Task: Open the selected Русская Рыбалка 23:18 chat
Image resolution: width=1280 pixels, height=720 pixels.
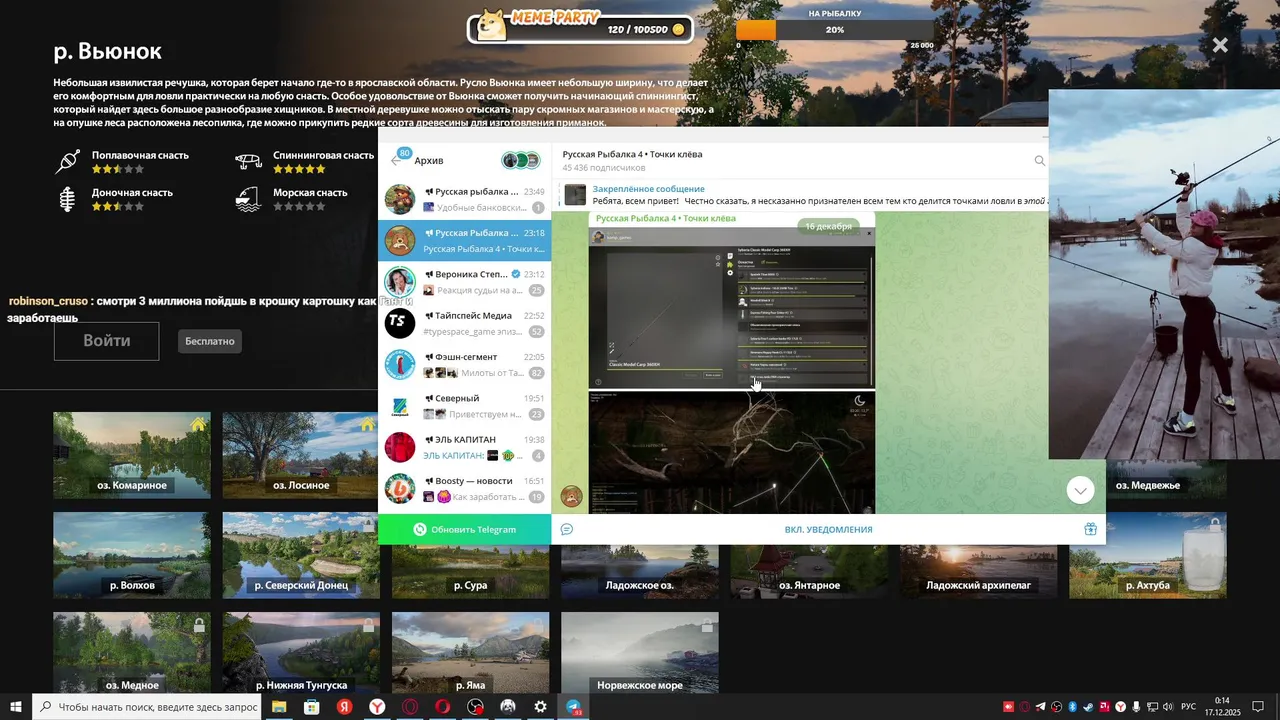Action: tap(464, 240)
